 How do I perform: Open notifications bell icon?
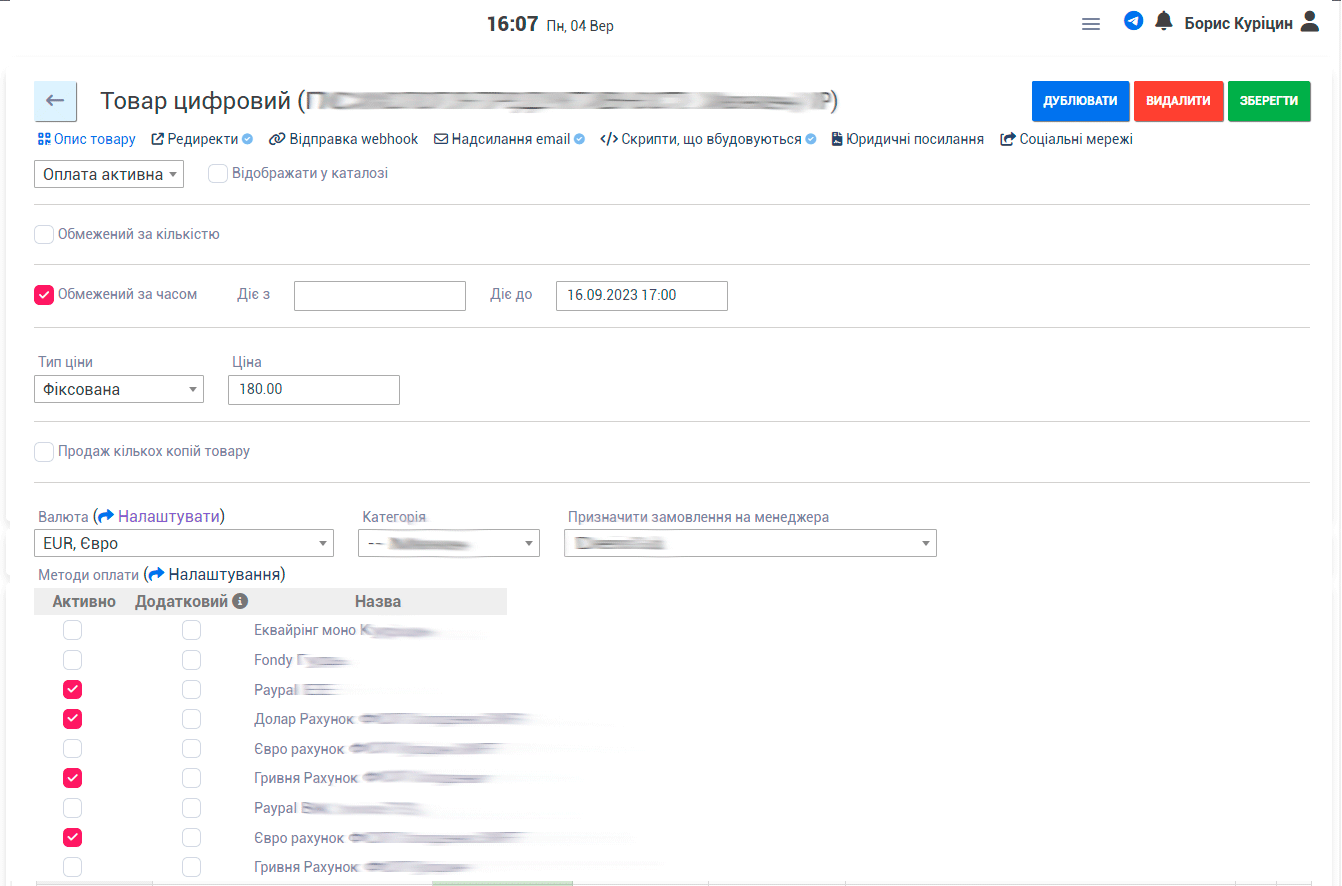(1163, 21)
